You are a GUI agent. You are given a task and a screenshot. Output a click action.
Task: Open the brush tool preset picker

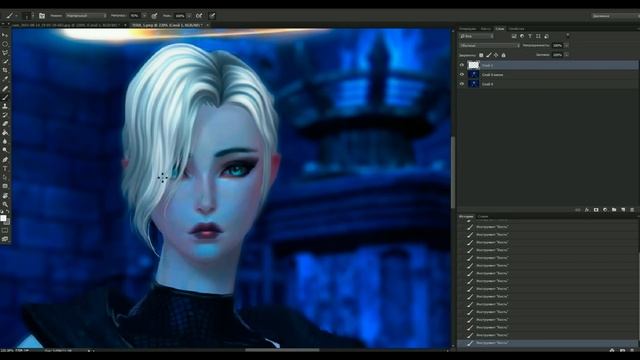11,16
